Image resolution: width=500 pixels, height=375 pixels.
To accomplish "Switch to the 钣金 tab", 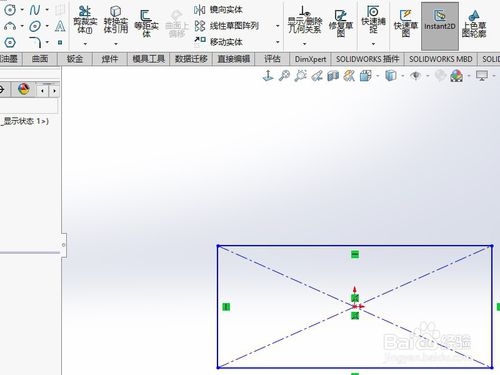I will [x=75, y=59].
